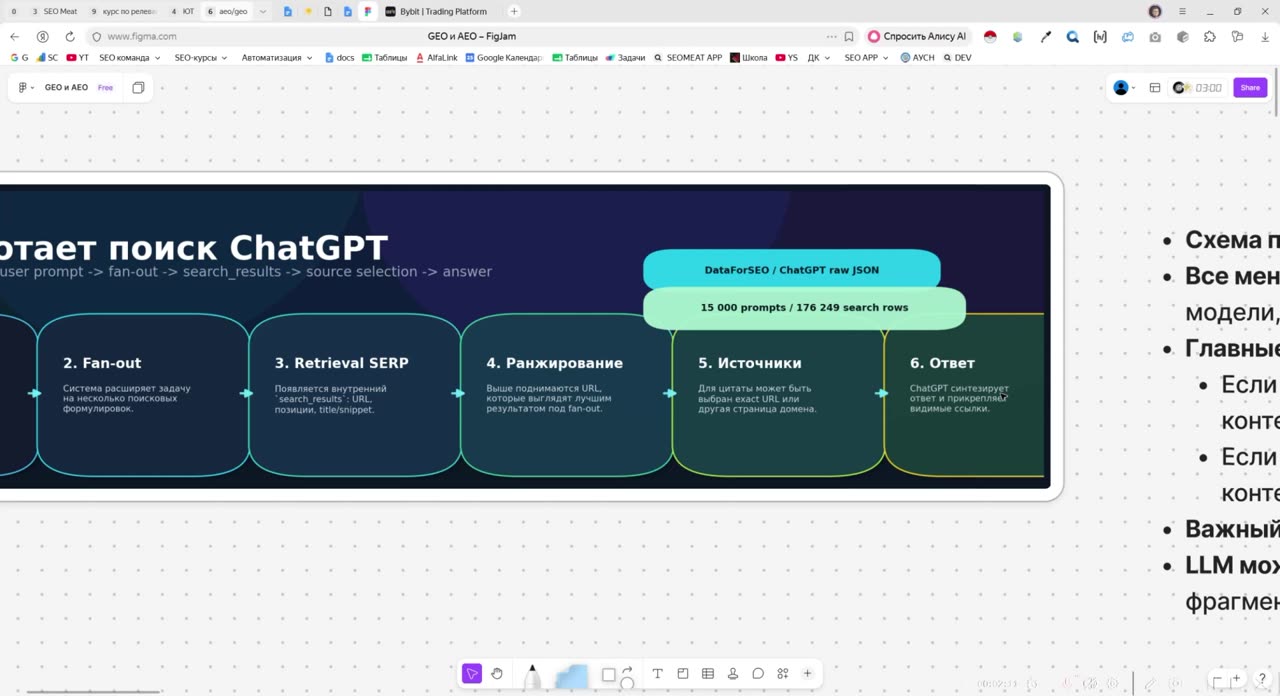Select the Comment tool
The image size is (1280, 696).
tap(758, 674)
